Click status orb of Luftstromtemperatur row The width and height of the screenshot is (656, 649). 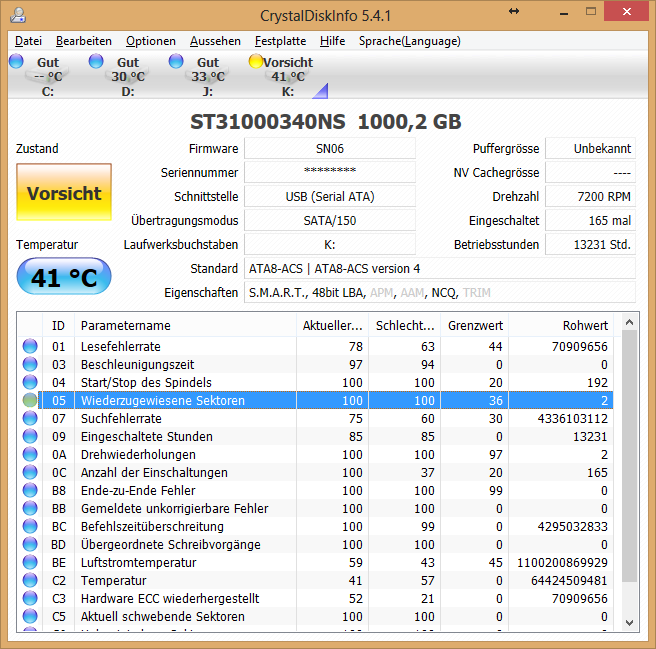pyautogui.click(x=30, y=562)
